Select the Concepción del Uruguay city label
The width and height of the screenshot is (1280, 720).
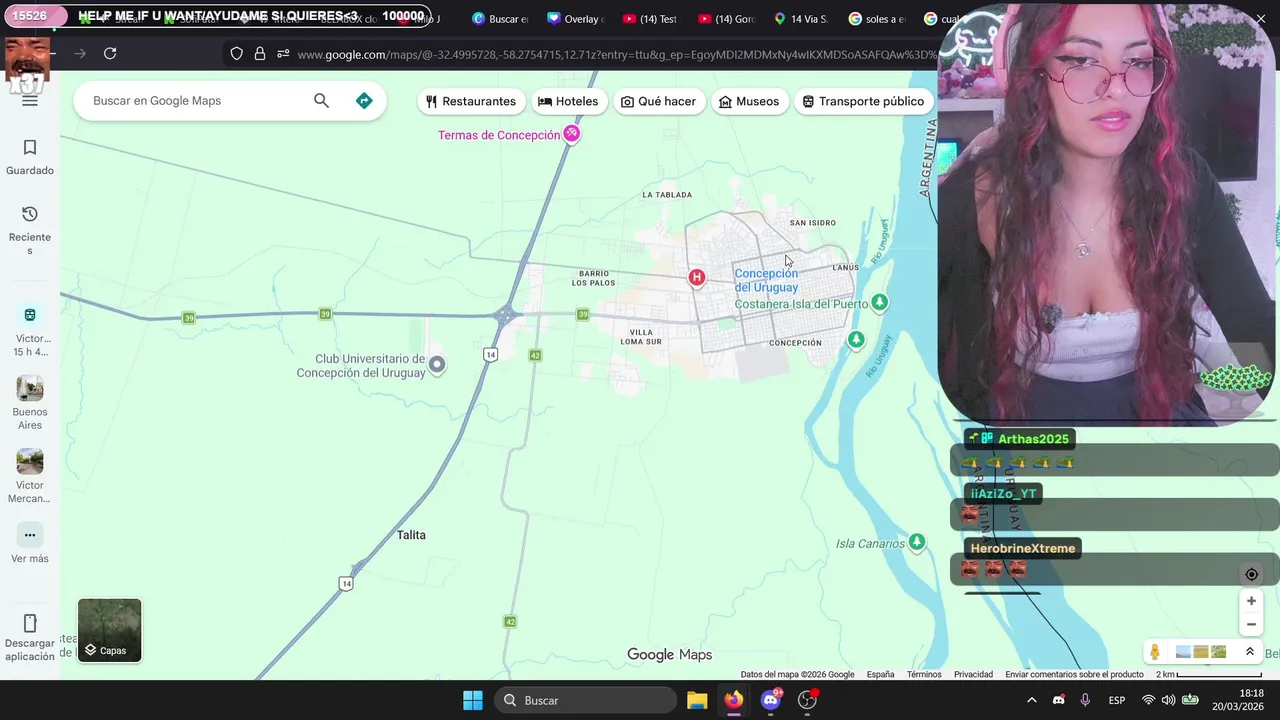pos(766,281)
